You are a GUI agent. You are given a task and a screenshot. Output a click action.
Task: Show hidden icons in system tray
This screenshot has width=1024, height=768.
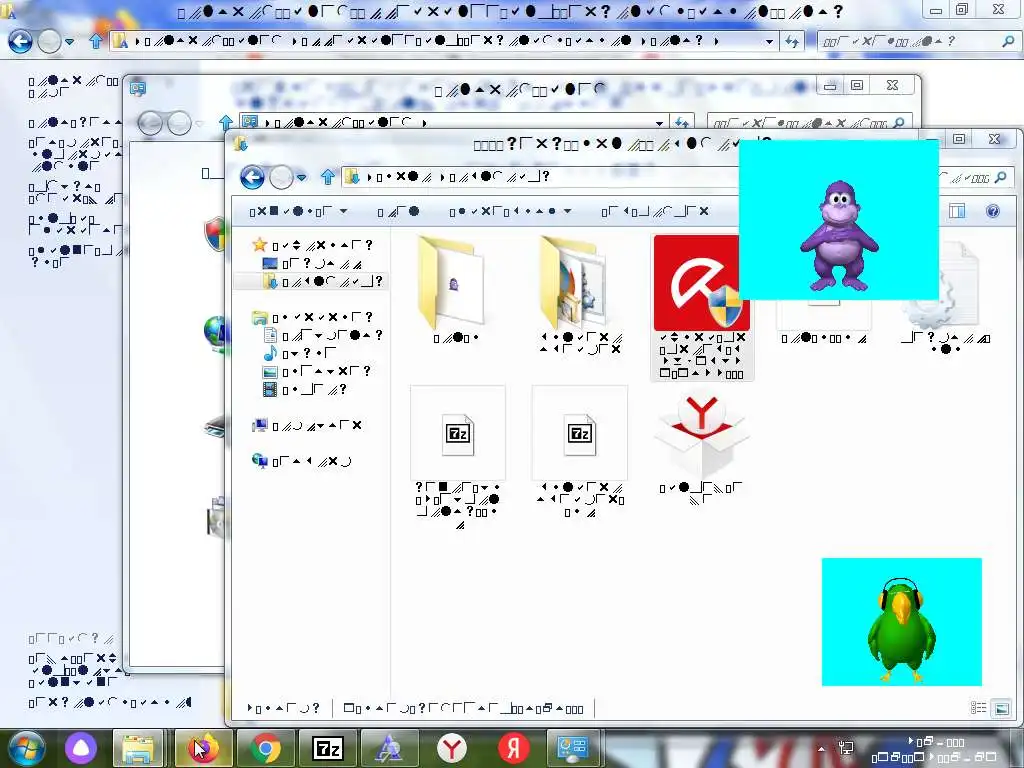821,749
